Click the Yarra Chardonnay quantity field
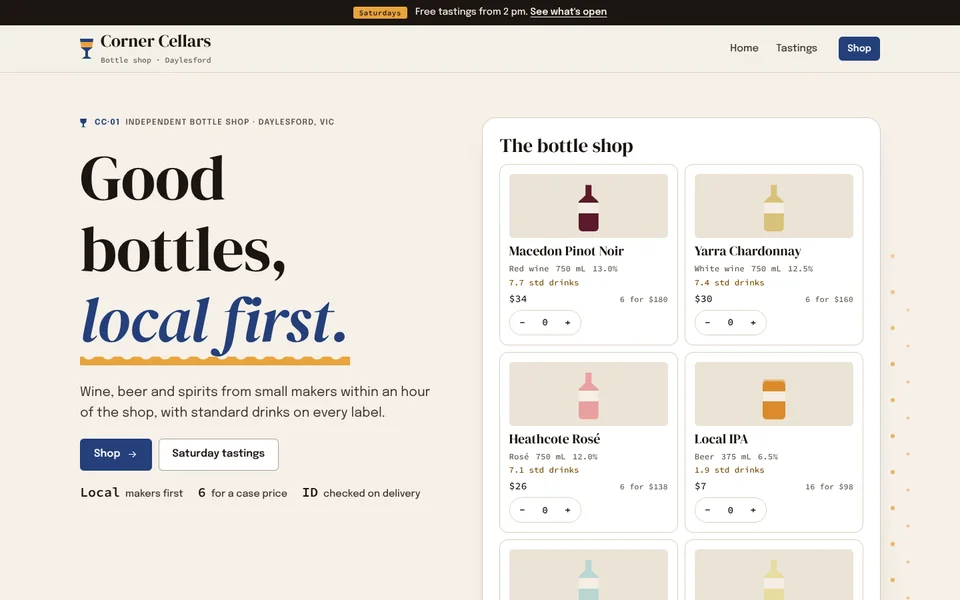 click(730, 323)
